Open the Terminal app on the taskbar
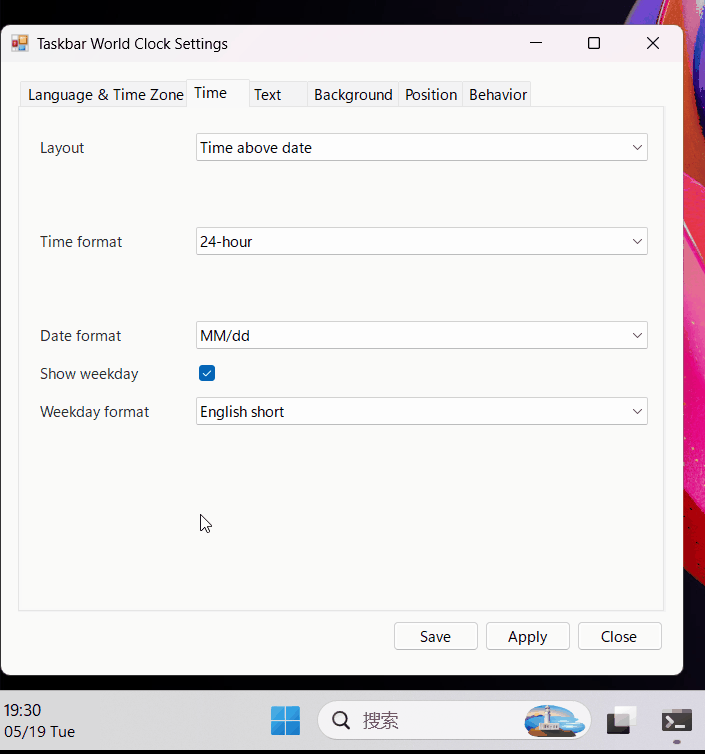Image resolution: width=705 pixels, height=754 pixels. 677,721
